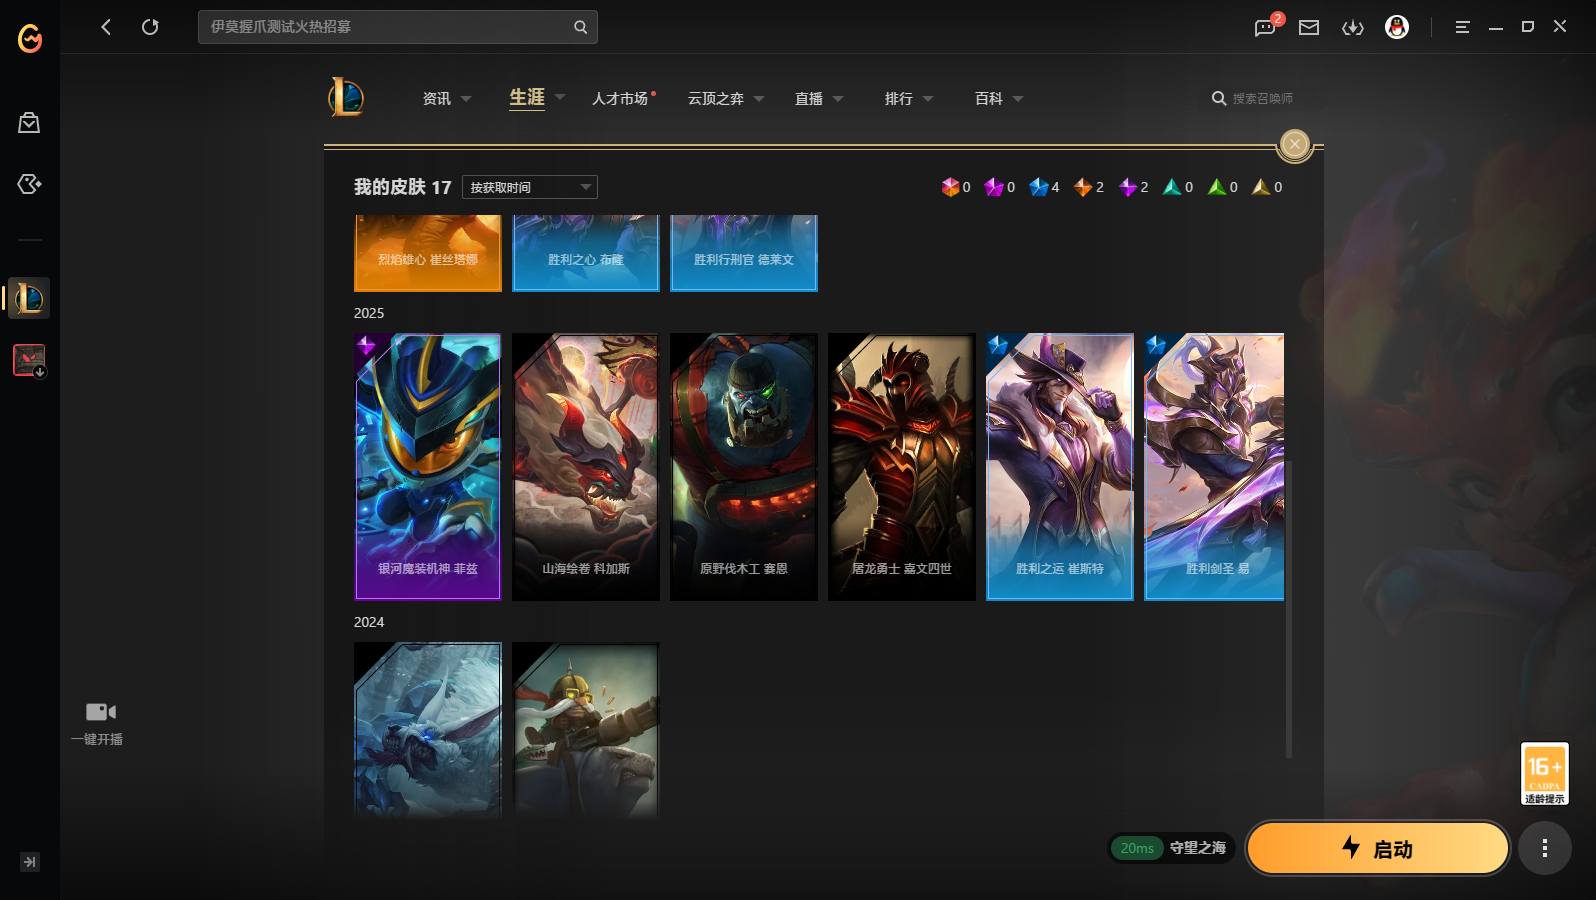Open the 烈焰雄心 崔丝塔娜 skin card
This screenshot has height=900, width=1596.
coord(428,253)
